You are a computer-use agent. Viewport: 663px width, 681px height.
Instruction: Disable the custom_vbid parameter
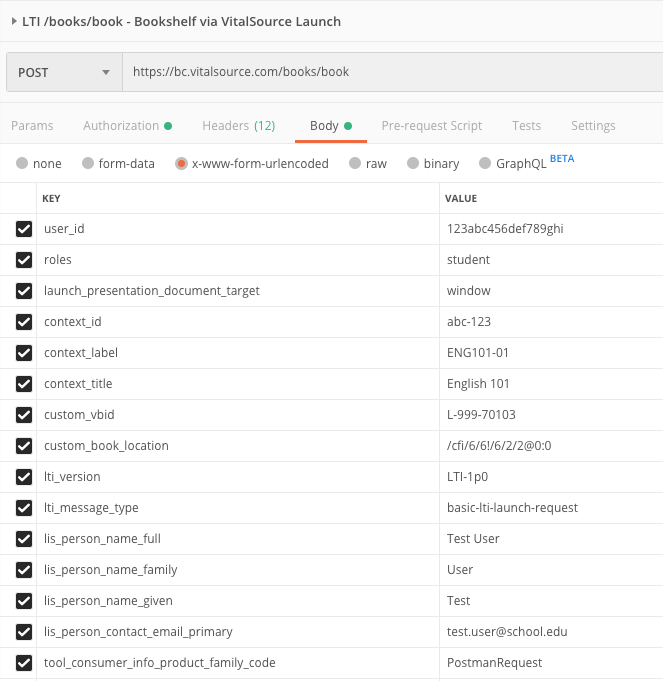pos(24,415)
